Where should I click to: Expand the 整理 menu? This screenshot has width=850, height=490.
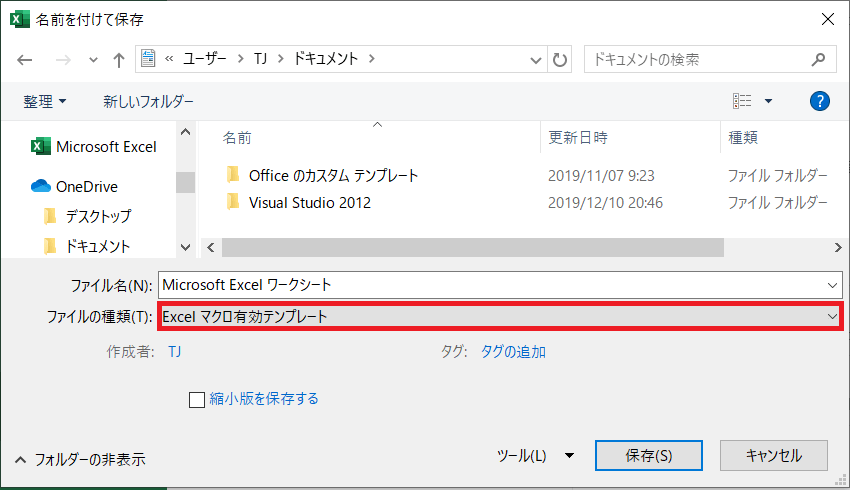[46, 101]
